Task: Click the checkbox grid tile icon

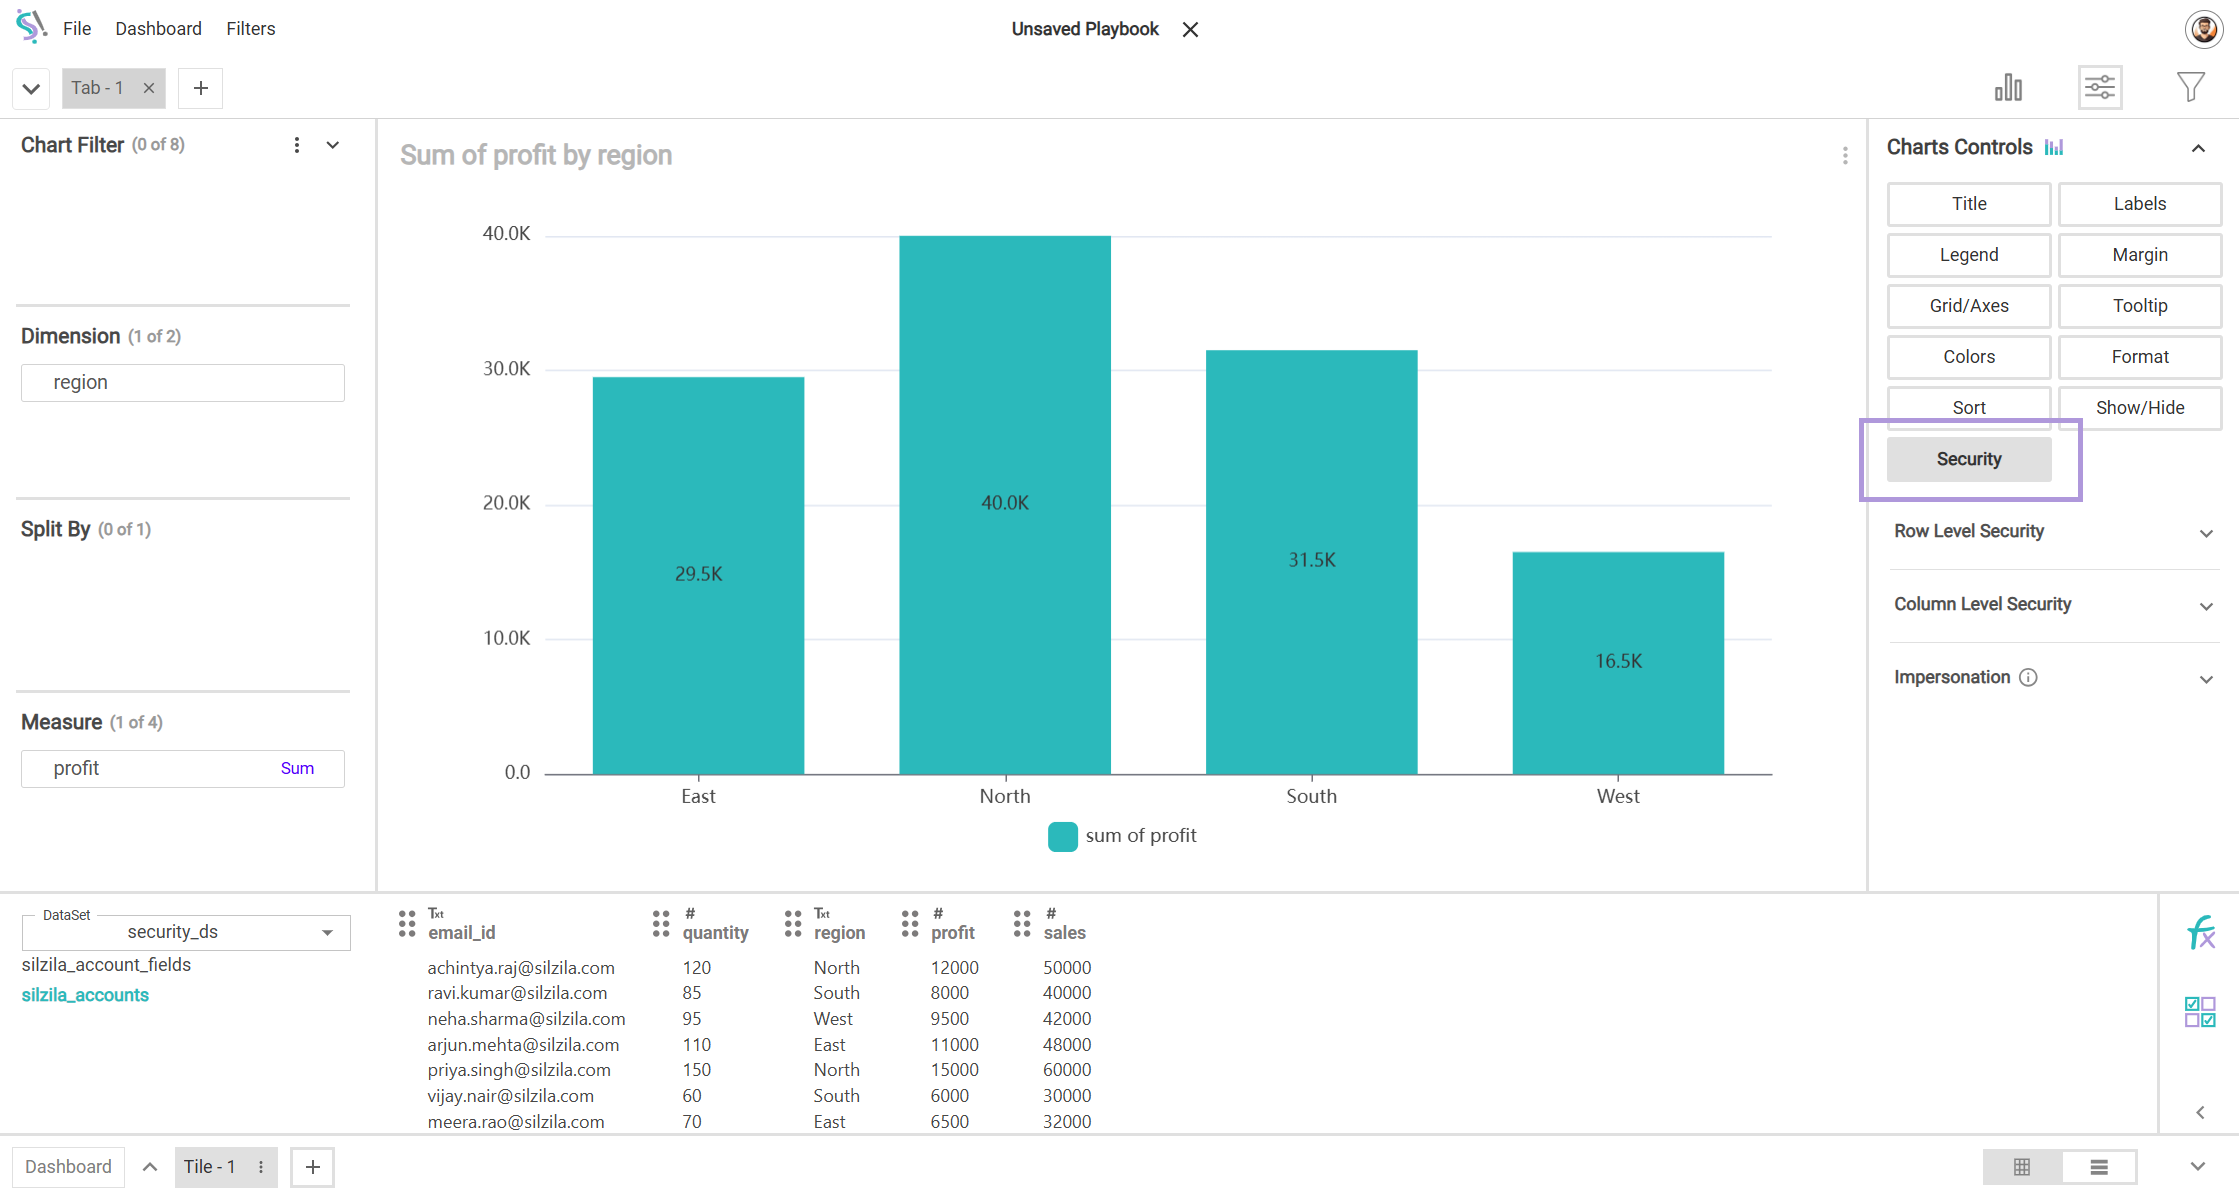Action: 2200,1011
